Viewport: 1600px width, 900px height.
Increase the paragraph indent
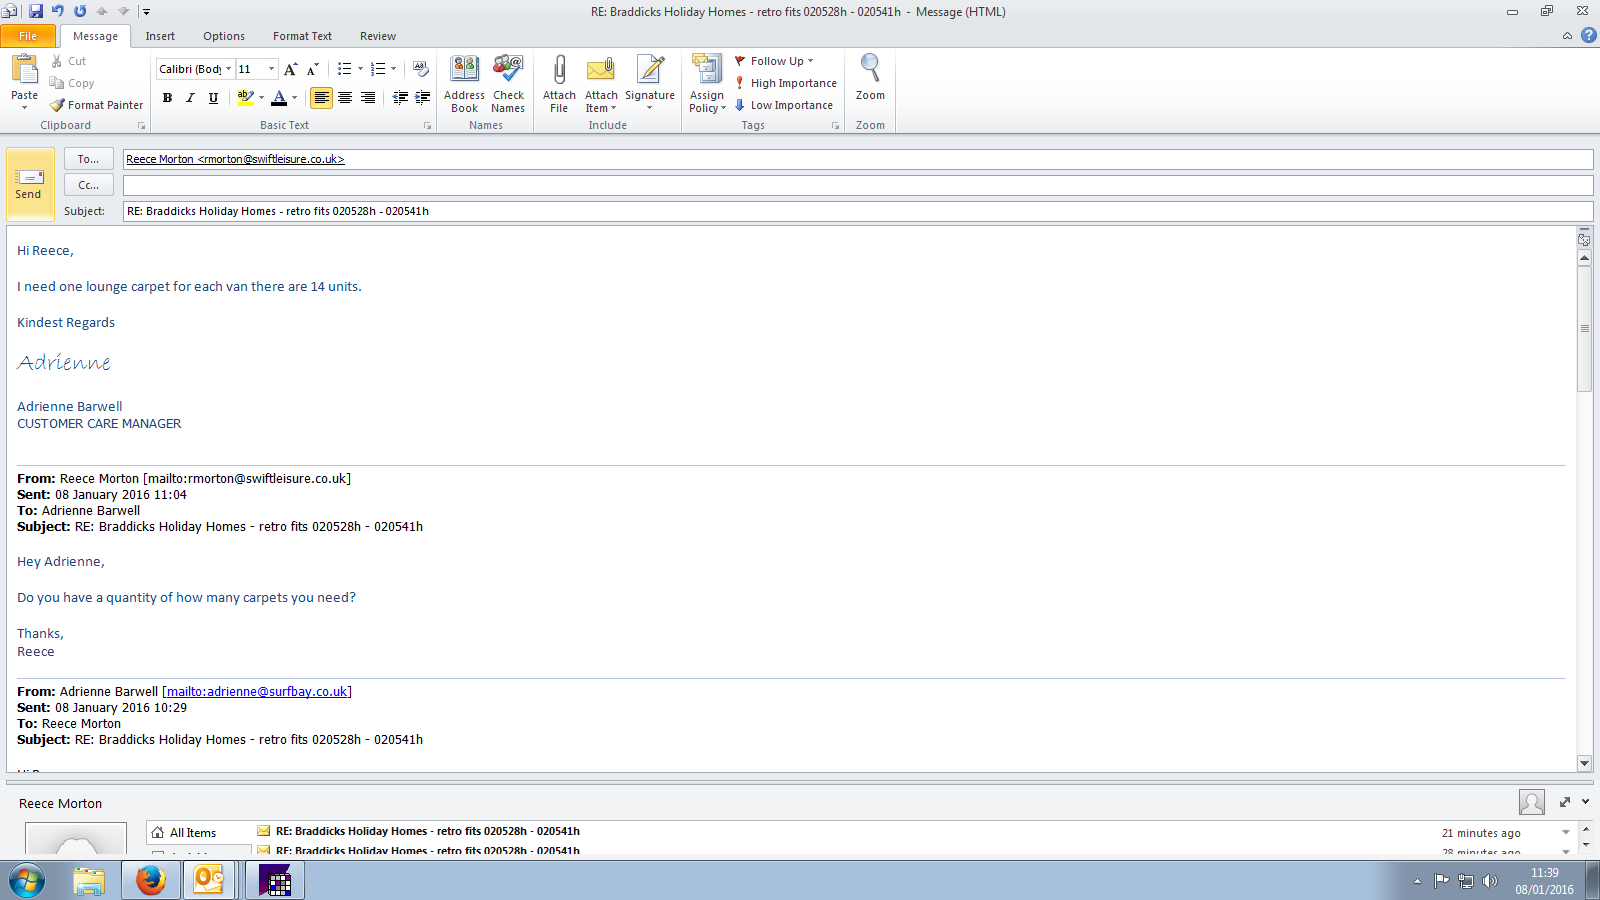pyautogui.click(x=423, y=97)
